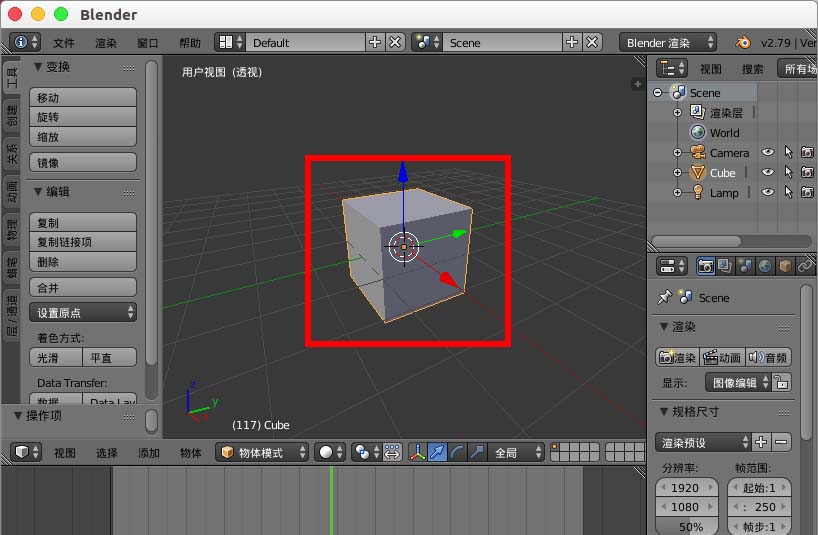
Task: Expand the Lamp tree item
Action: tap(677, 192)
